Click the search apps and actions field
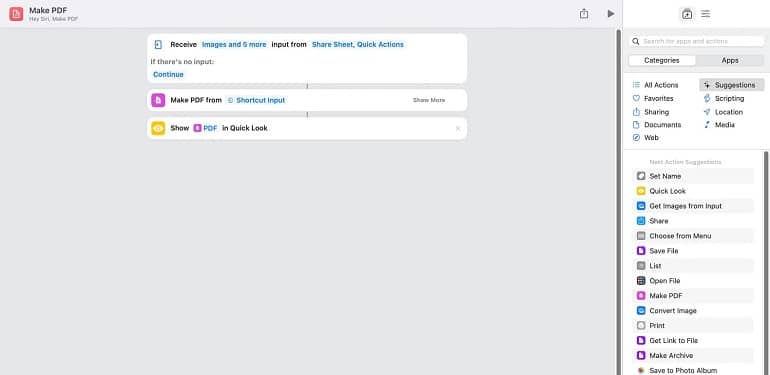This screenshot has height=375, width=770. [x=696, y=41]
